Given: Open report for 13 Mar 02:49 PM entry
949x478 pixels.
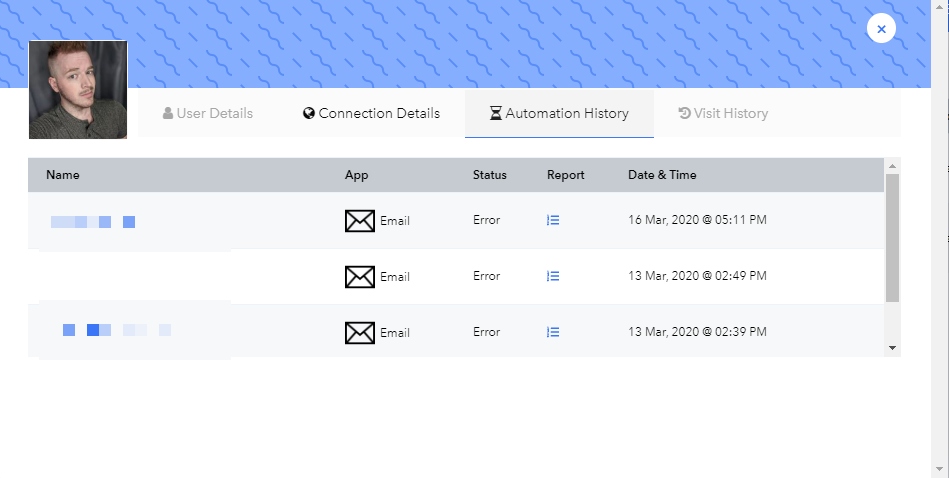Looking at the screenshot, I should point(553,277).
